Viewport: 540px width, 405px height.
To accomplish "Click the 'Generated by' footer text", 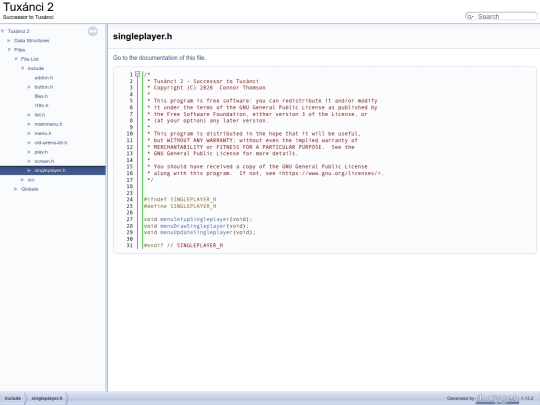I will click(460, 398).
